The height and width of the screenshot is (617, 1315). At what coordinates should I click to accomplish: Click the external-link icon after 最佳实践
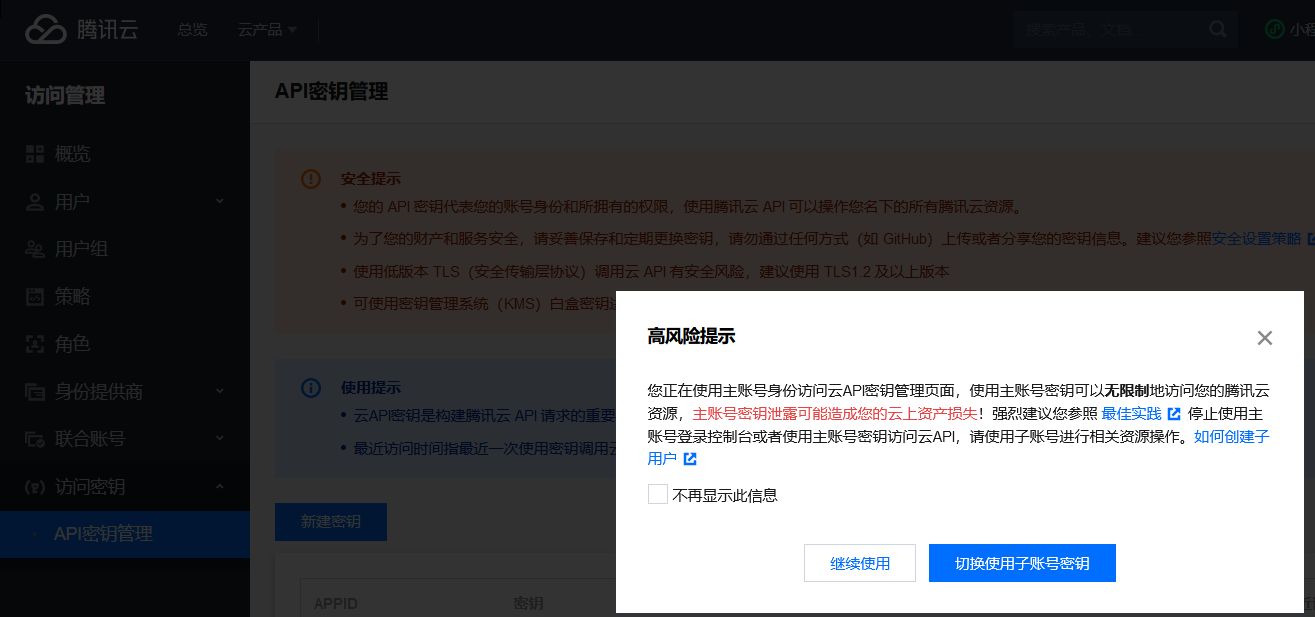[x=1174, y=414]
